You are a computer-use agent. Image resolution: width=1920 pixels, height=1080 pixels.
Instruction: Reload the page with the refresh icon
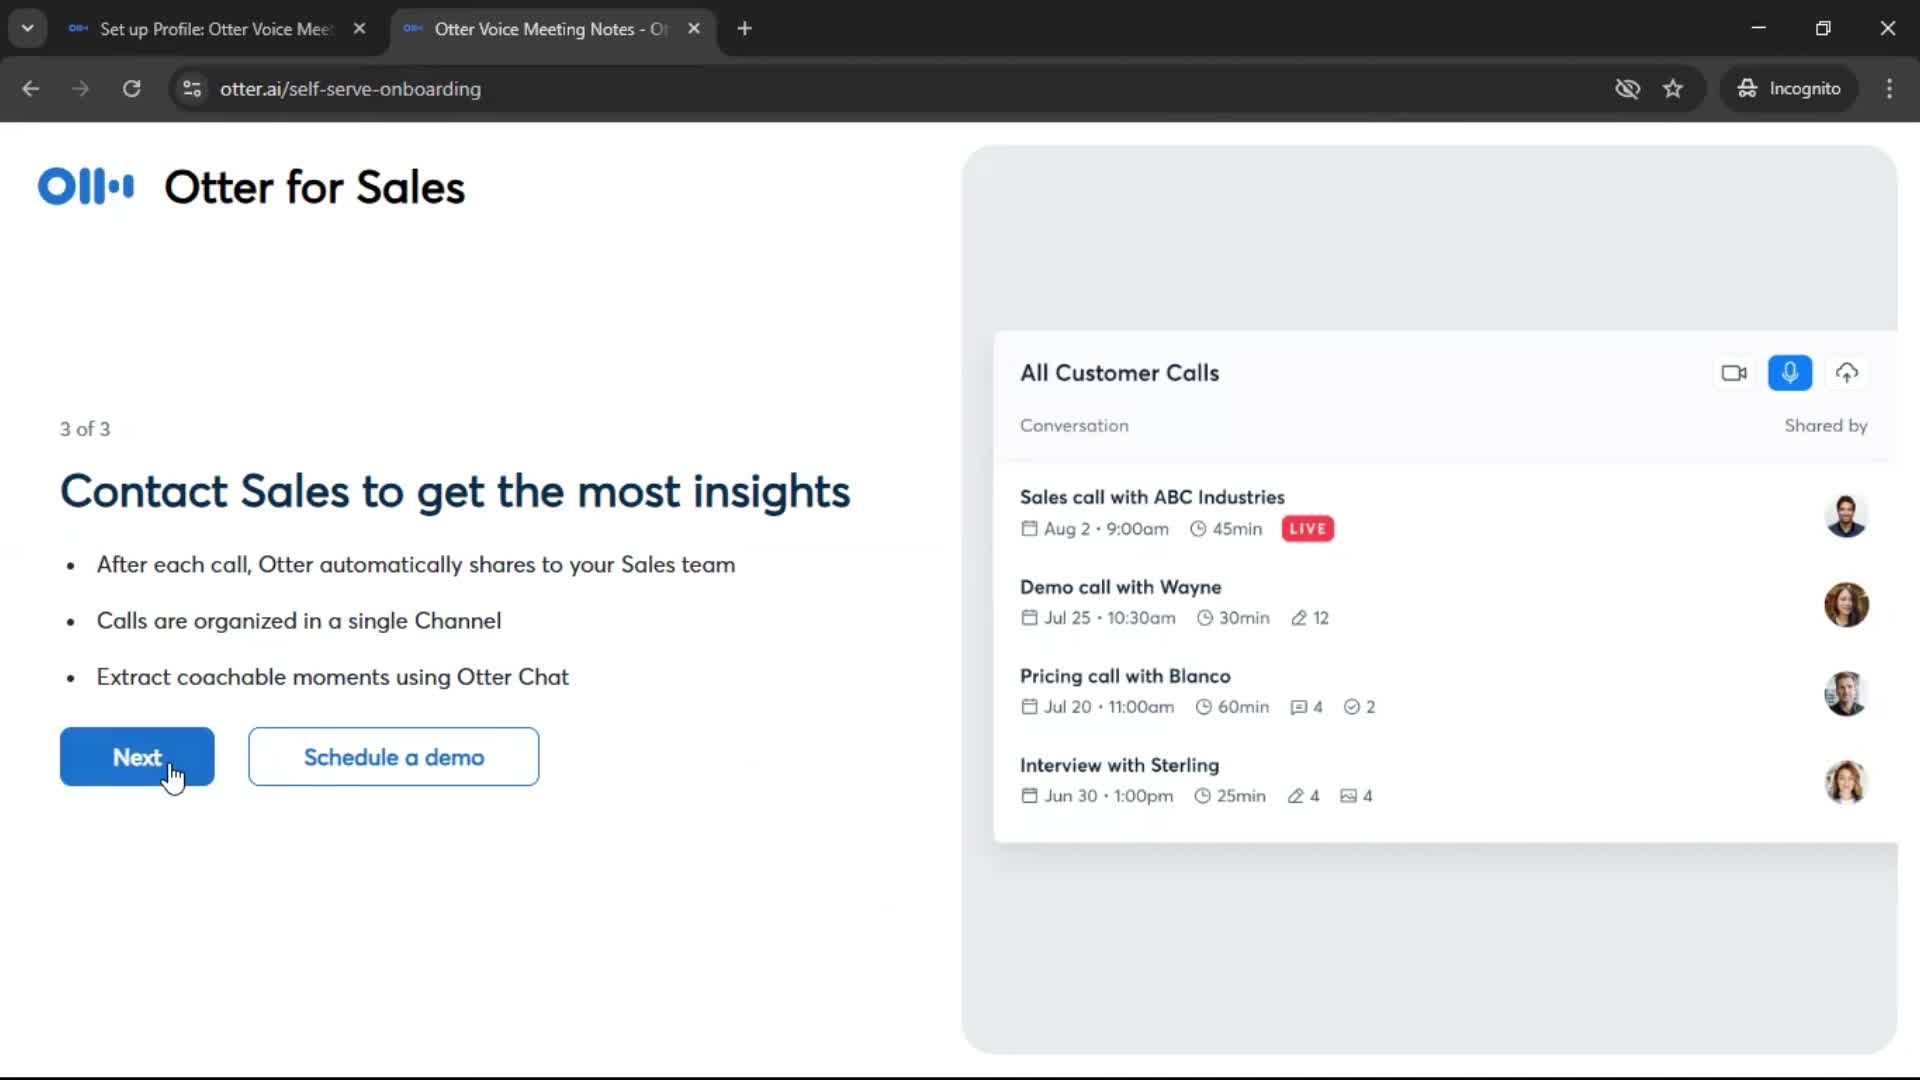point(131,89)
